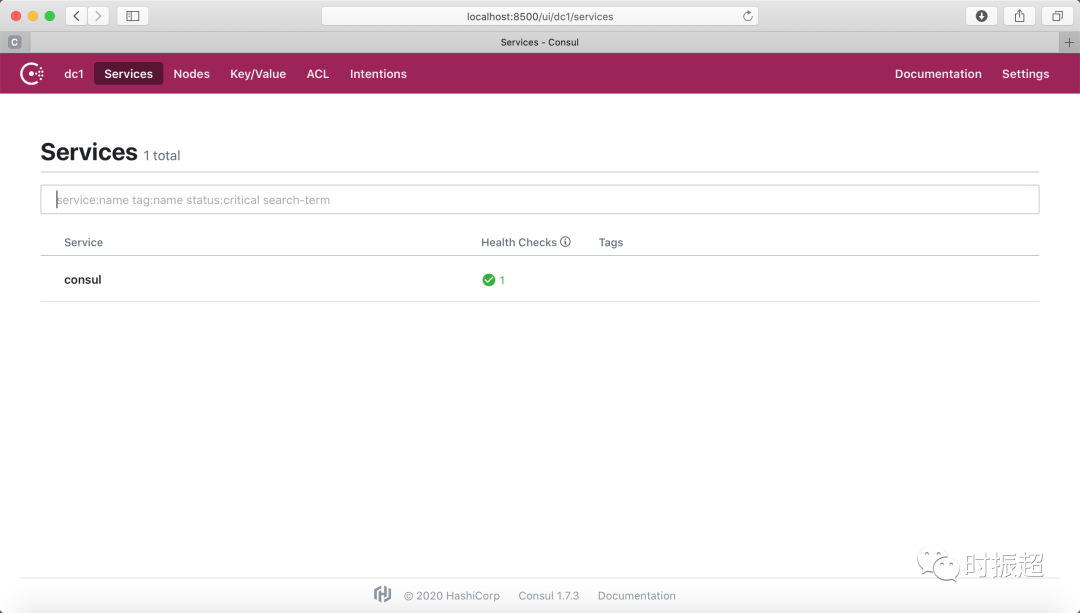
Task: Open the Intentions tab
Action: pyautogui.click(x=378, y=74)
